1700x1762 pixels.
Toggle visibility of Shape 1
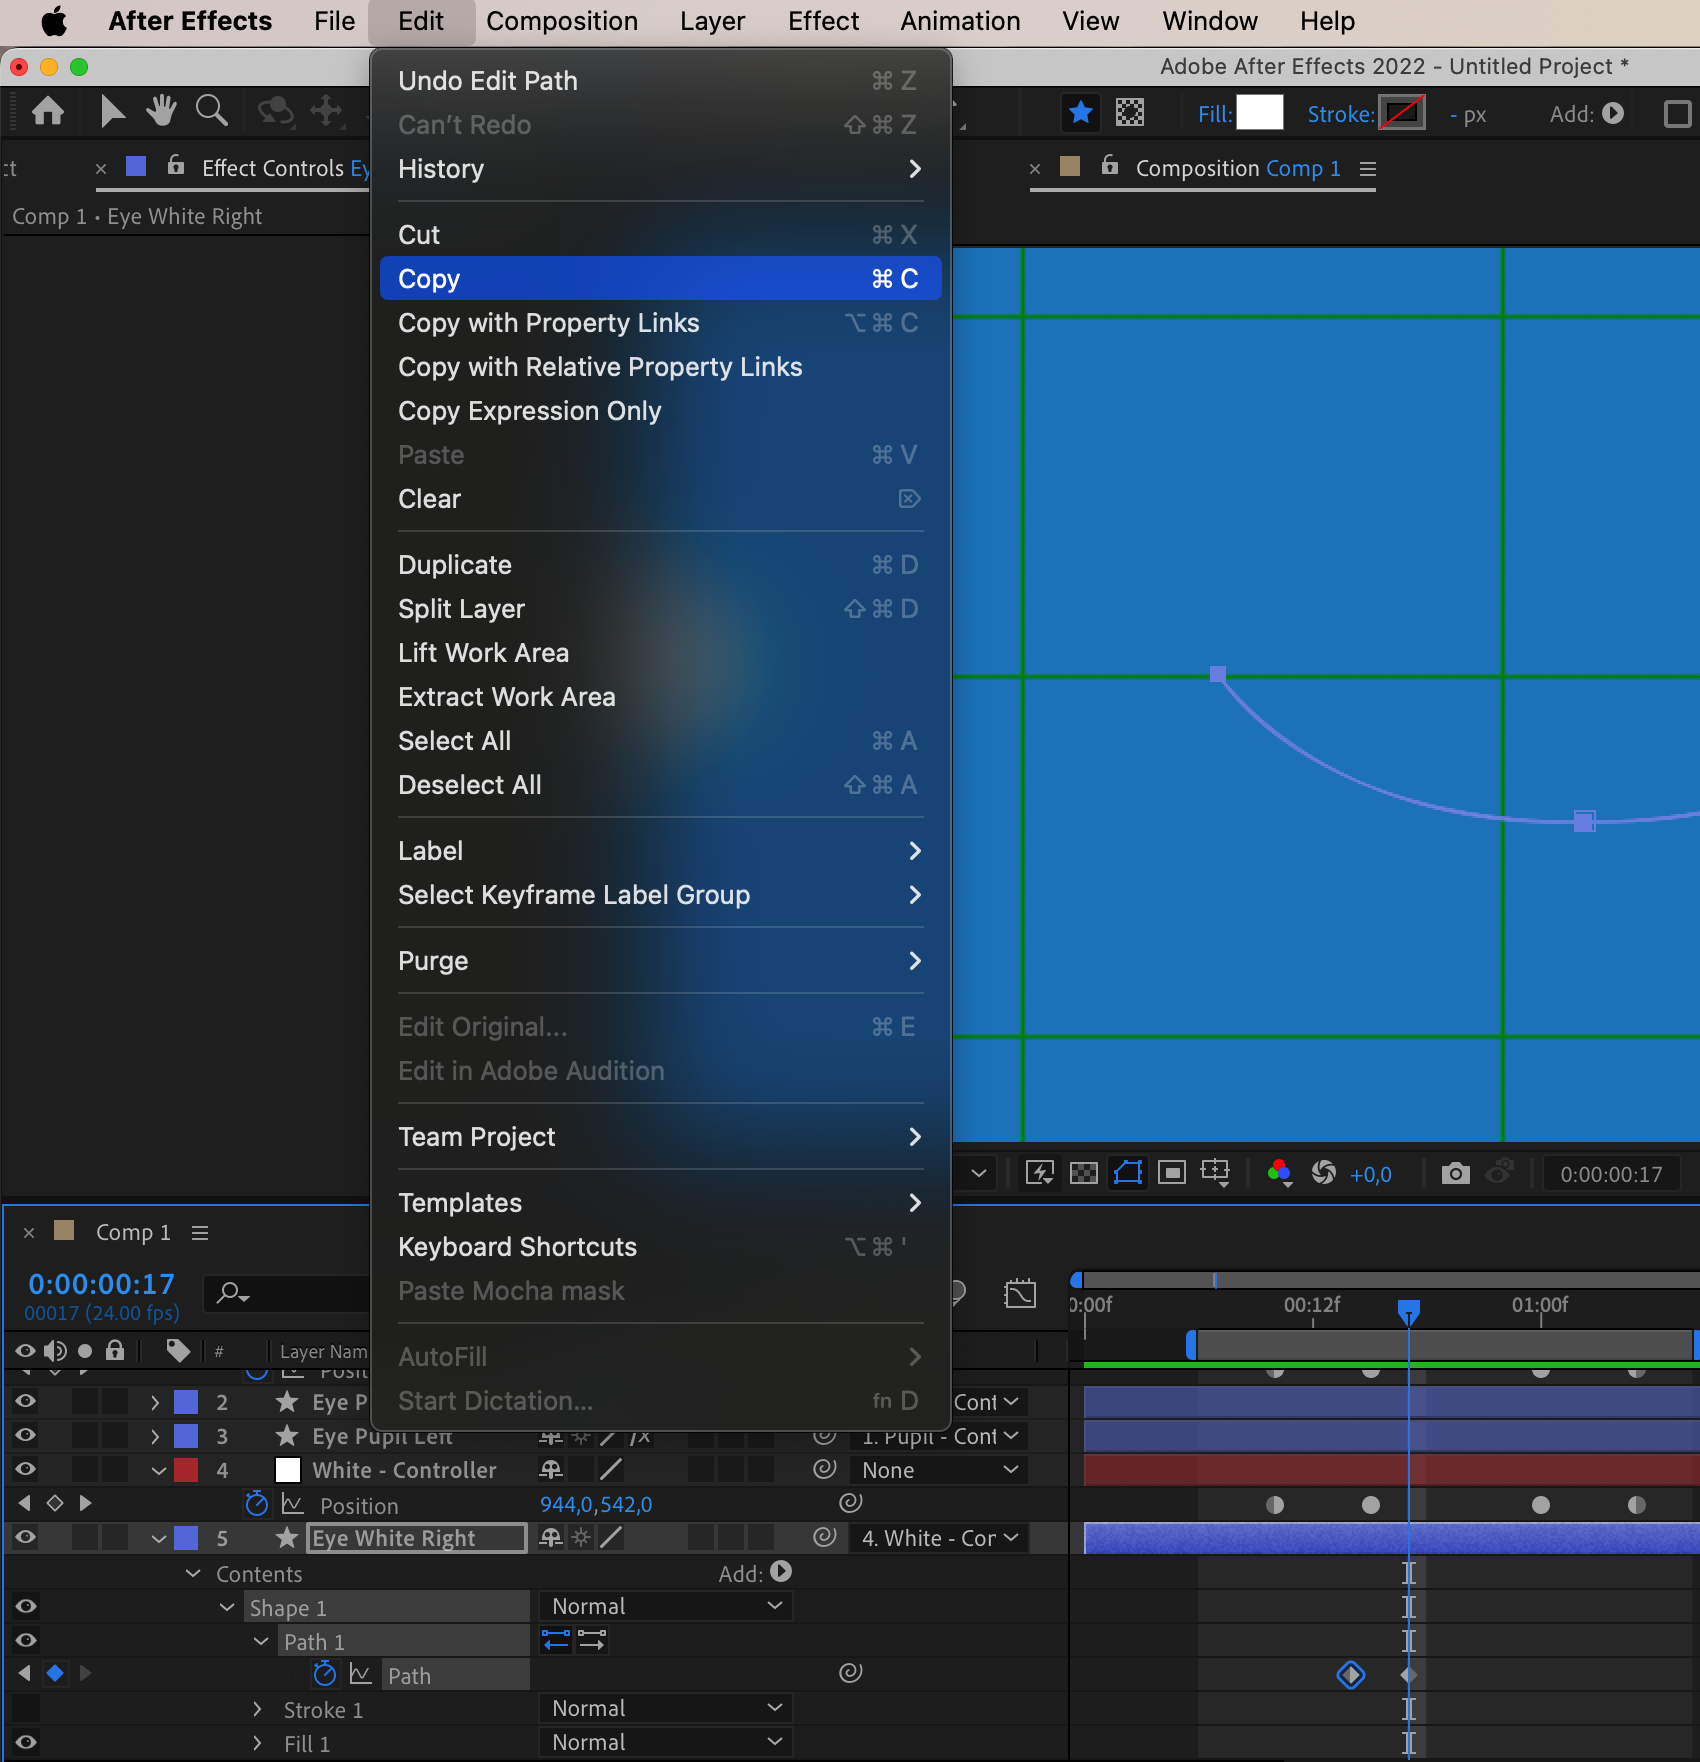pyautogui.click(x=26, y=1606)
